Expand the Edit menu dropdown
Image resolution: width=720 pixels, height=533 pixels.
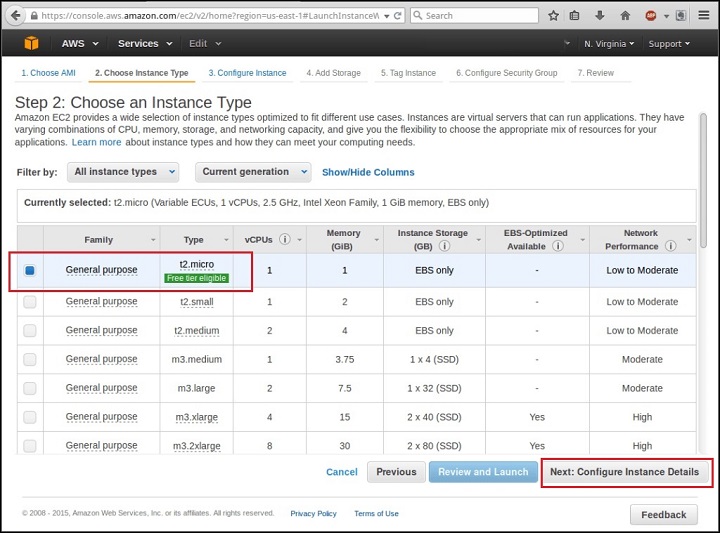[x=205, y=44]
